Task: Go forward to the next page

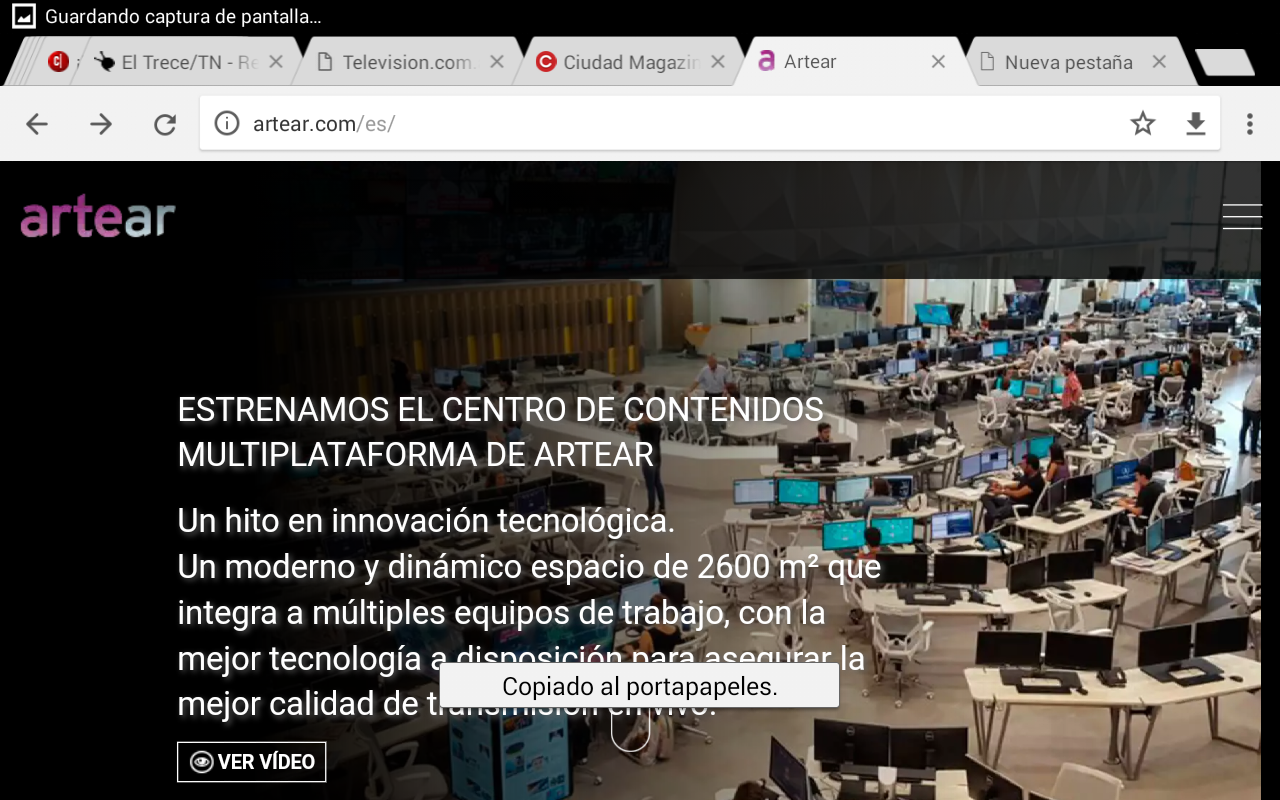Action: coord(101,124)
